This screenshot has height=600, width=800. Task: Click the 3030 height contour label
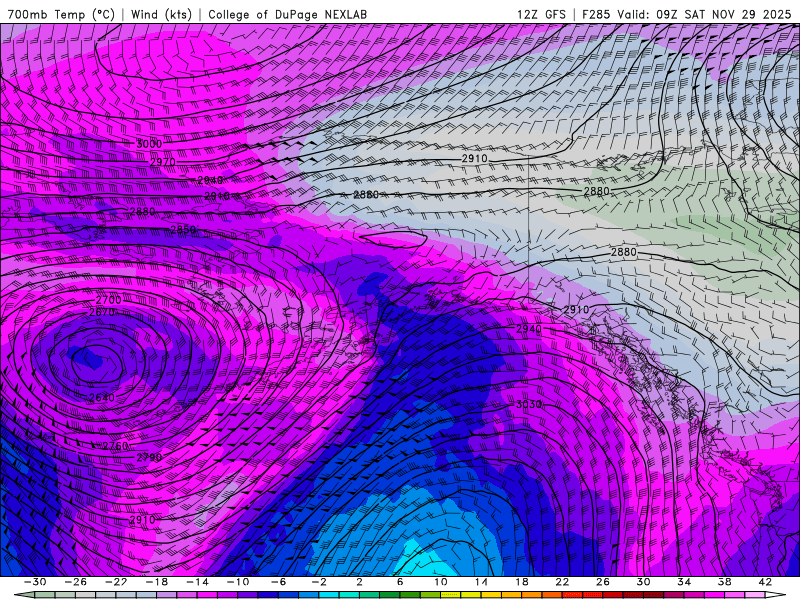pos(529,404)
